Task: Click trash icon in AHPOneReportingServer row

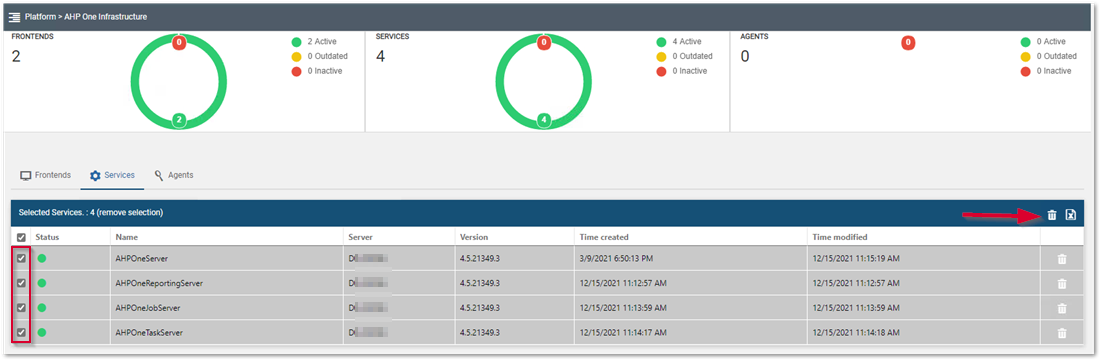Action: (x=1061, y=284)
